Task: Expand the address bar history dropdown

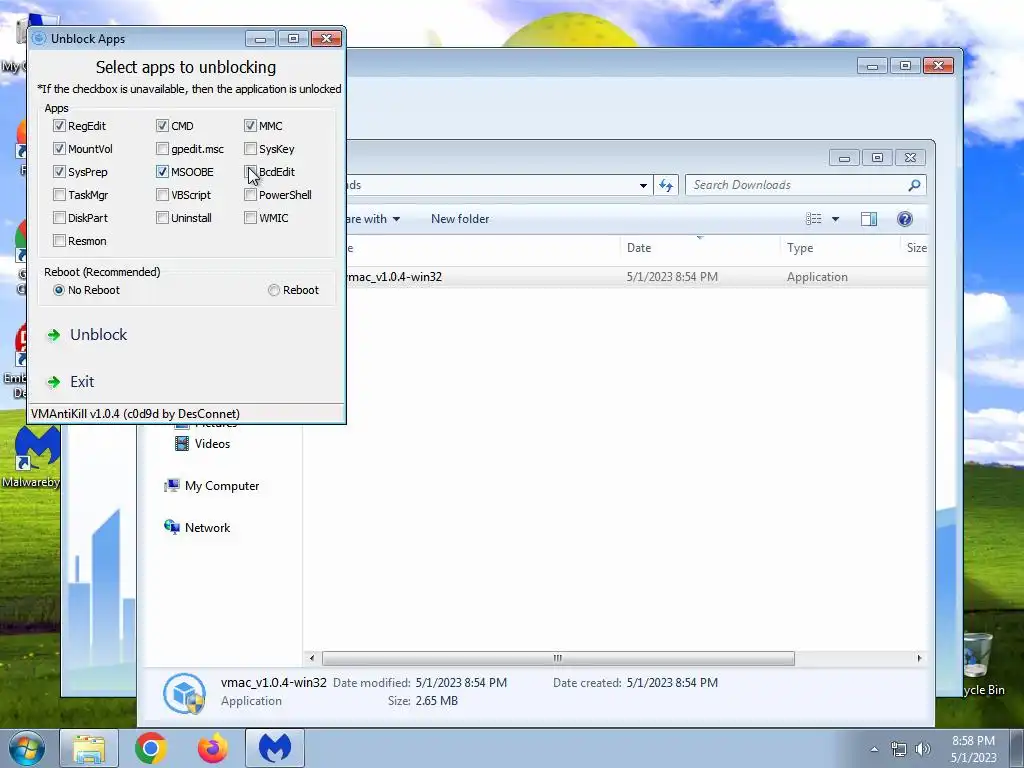Action: point(643,185)
